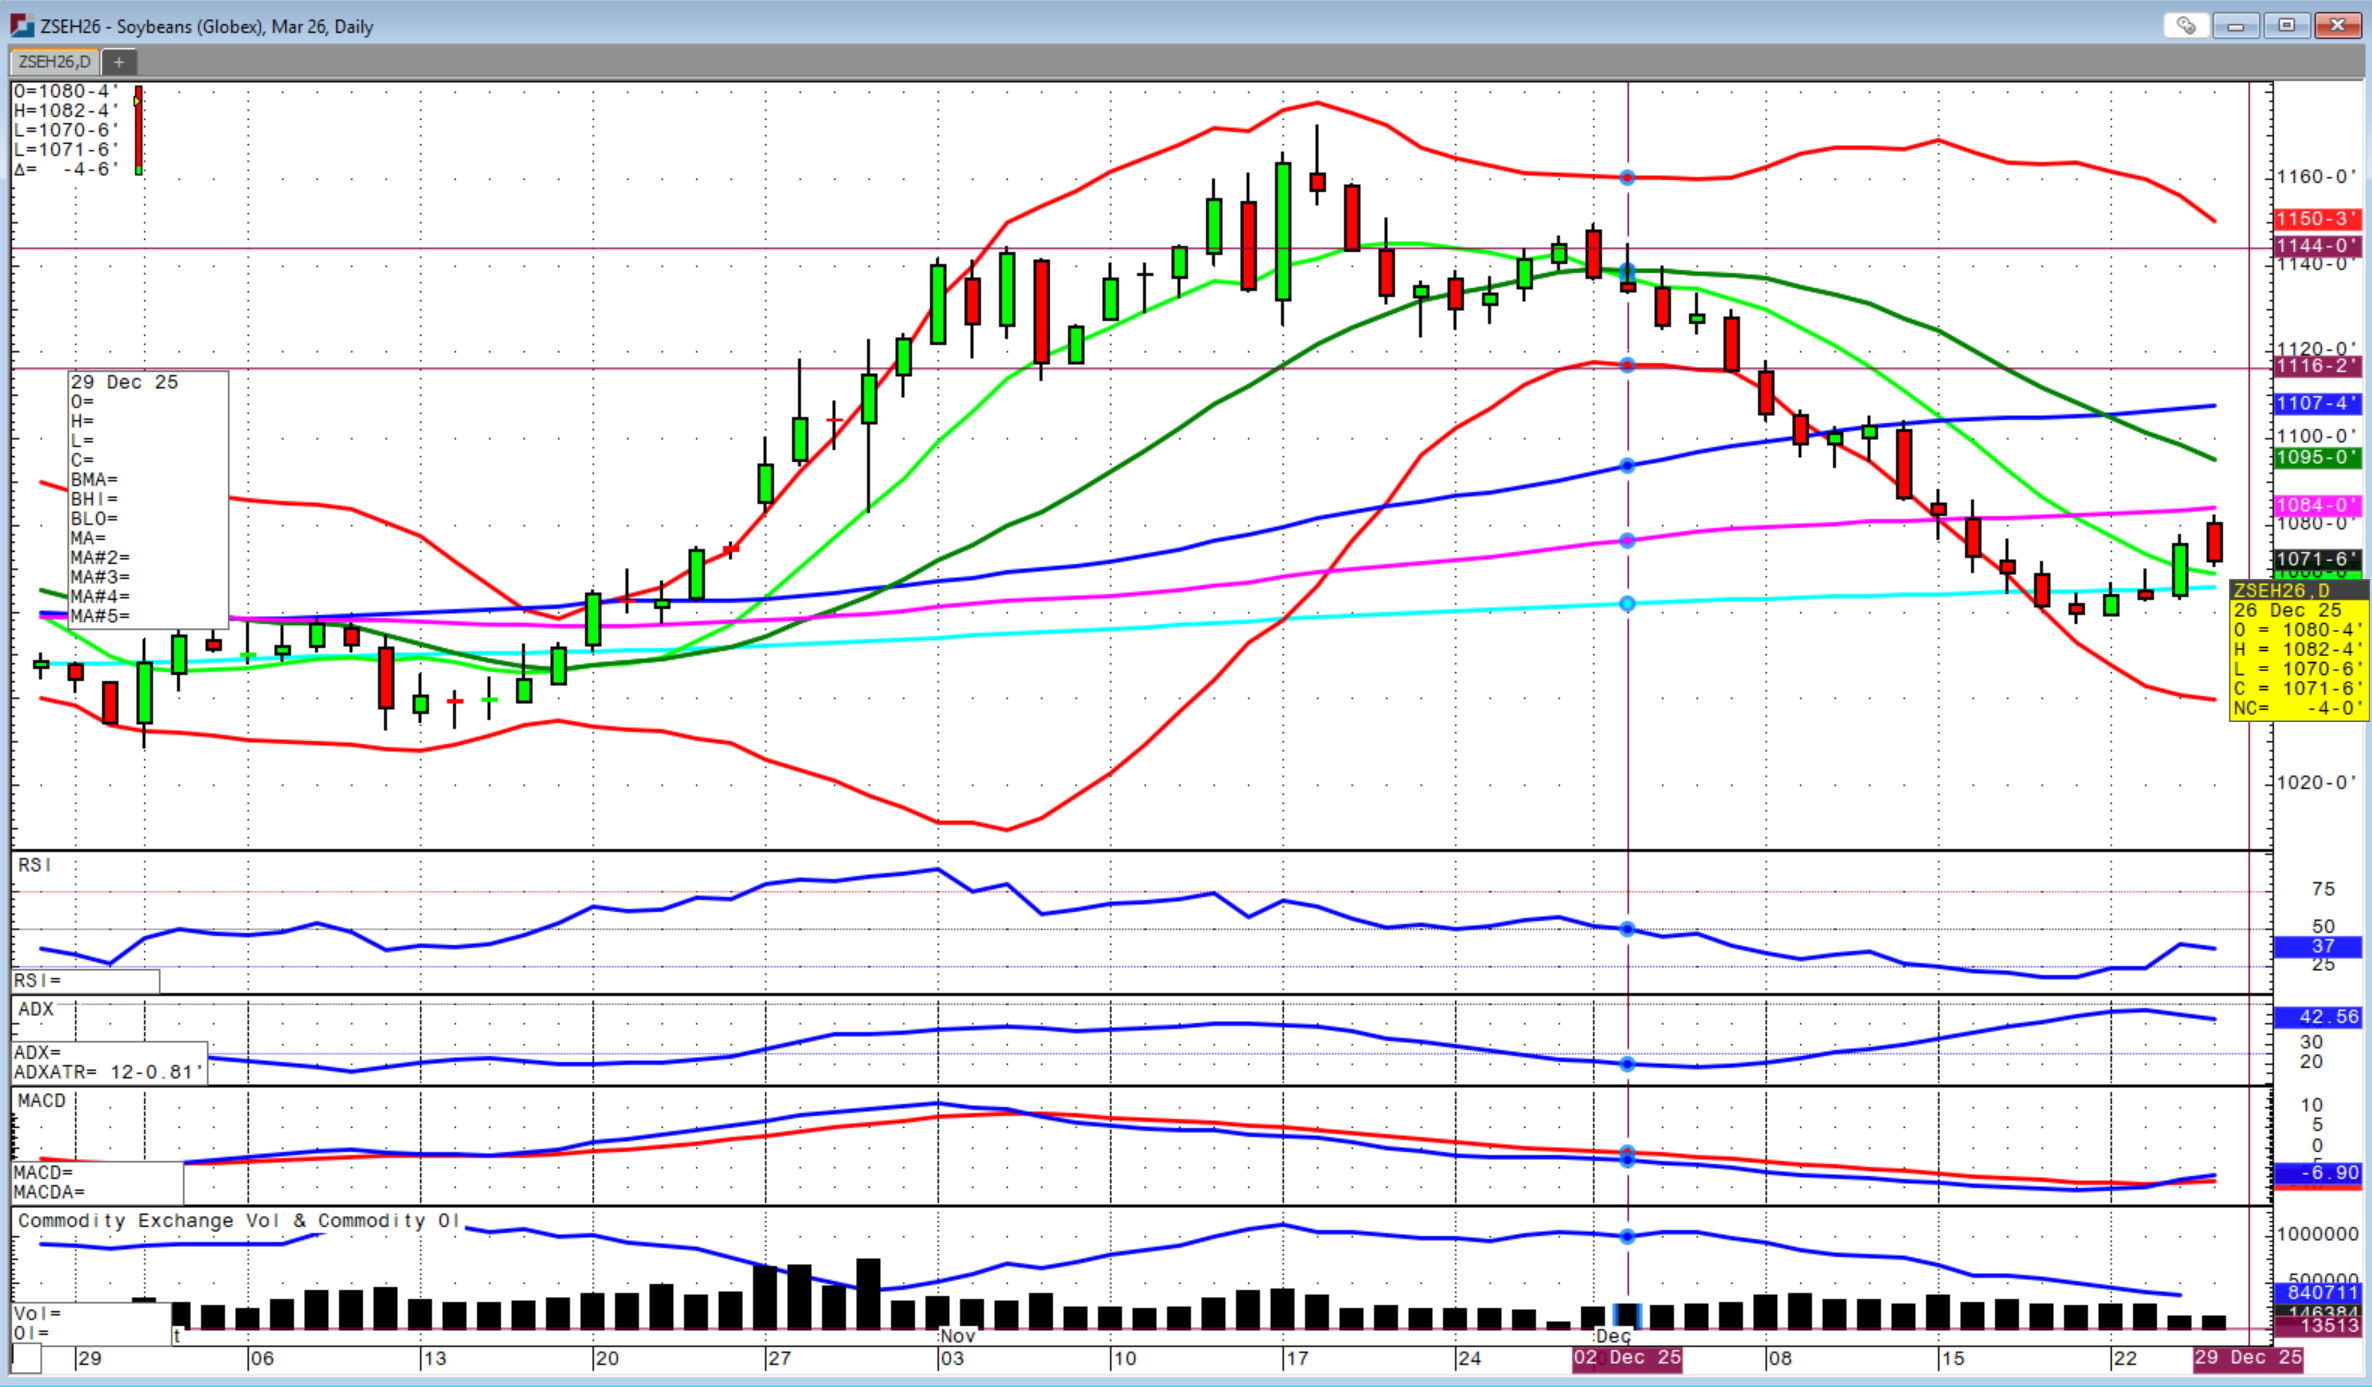The width and height of the screenshot is (2372, 1387).
Task: Add a new chart tab with plus button
Action: [x=119, y=62]
